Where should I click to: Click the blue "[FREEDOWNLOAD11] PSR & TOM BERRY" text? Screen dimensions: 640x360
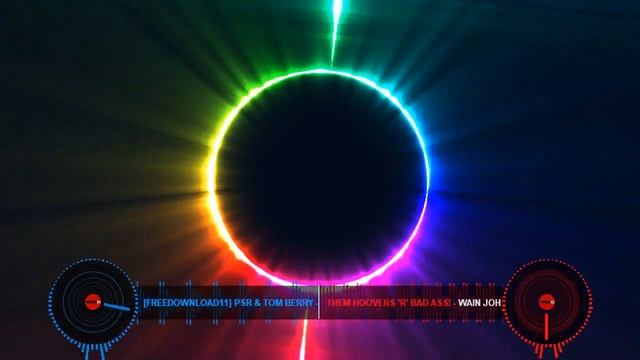tap(228, 303)
